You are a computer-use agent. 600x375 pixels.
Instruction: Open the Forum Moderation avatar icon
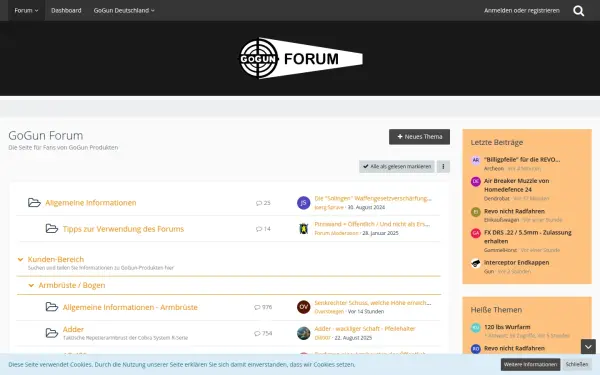pos(303,229)
